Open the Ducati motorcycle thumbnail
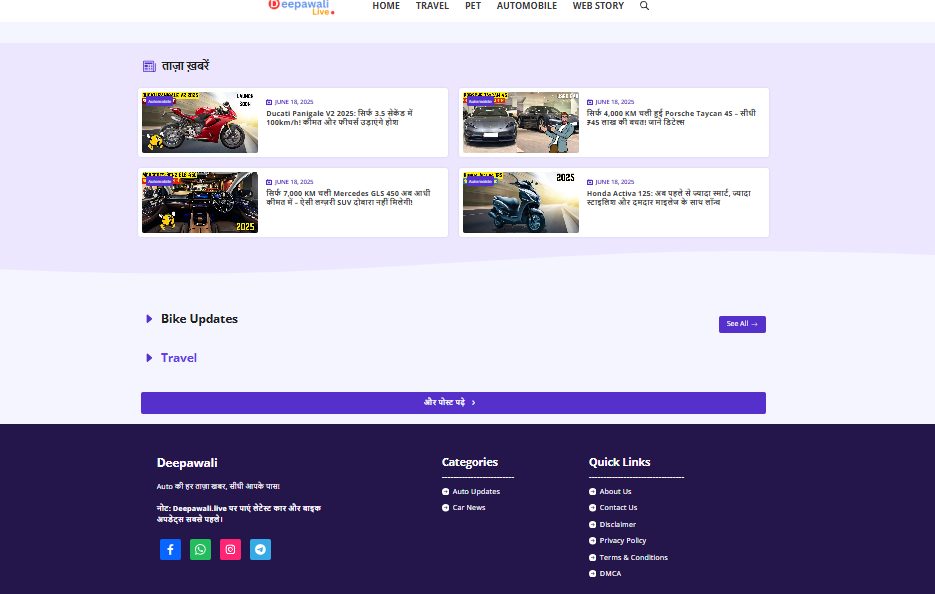 (200, 122)
